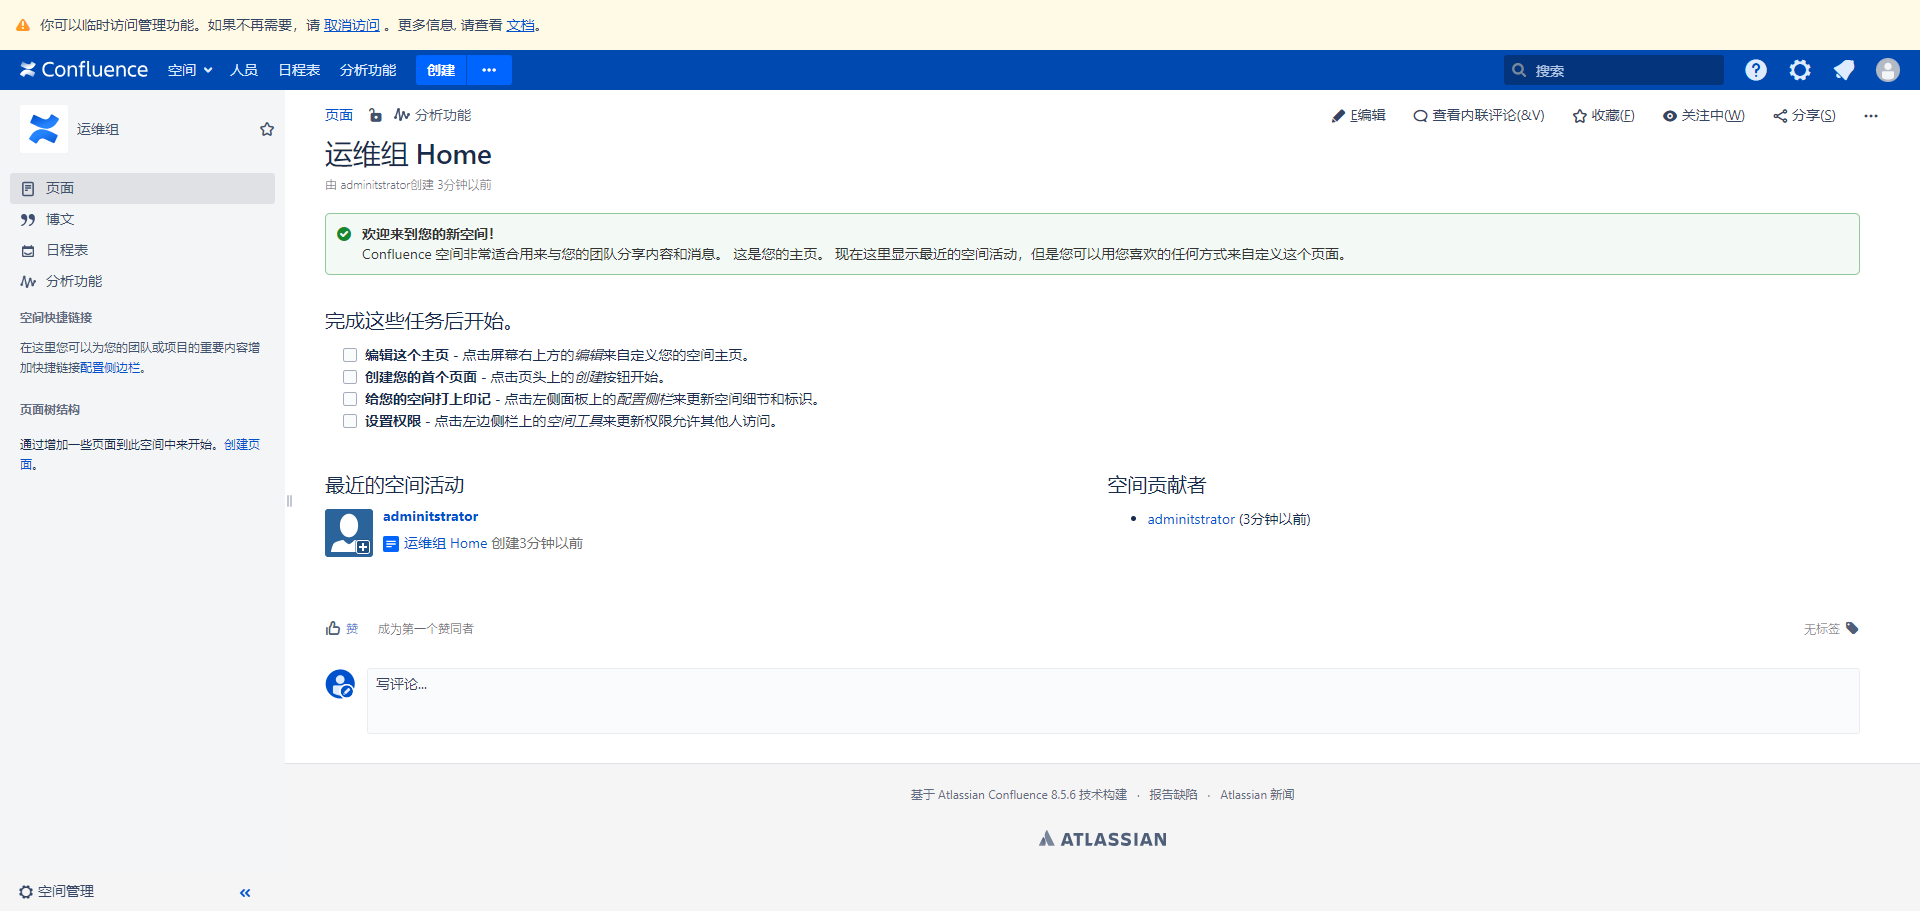Open the help question mark icon
Viewport: 1920px width, 911px height.
pyautogui.click(x=1755, y=70)
